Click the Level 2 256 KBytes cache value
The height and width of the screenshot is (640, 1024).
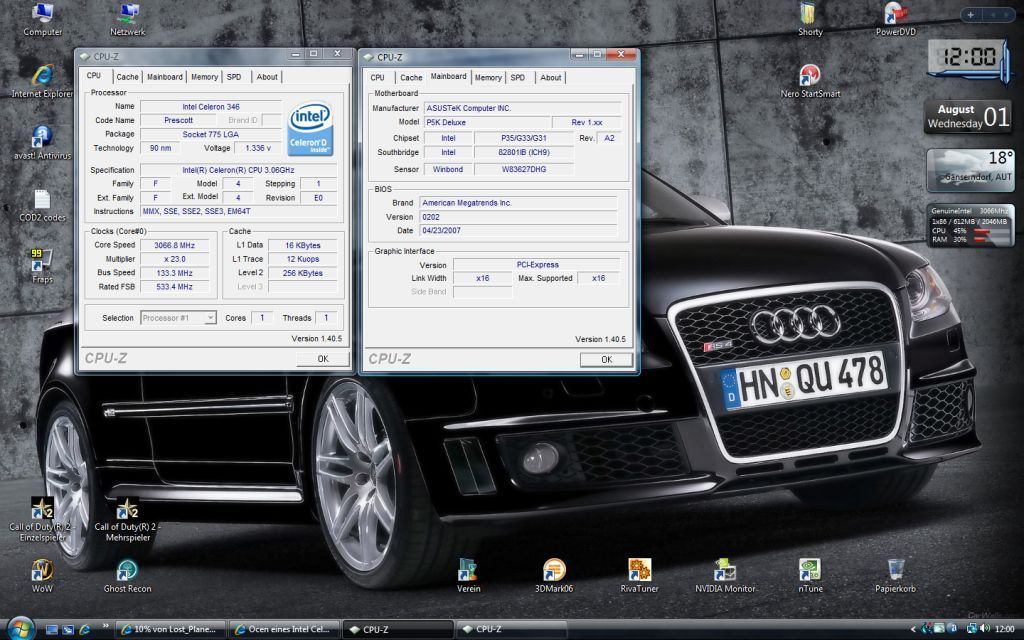tap(302, 273)
